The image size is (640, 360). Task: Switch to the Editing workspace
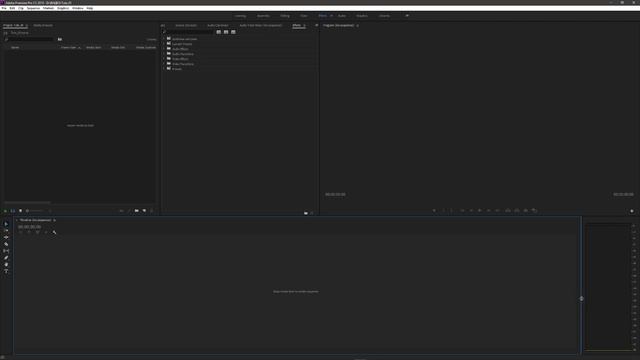(x=285, y=16)
